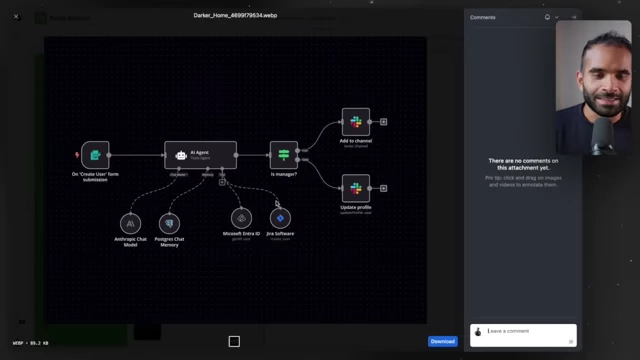The width and height of the screenshot is (640, 360).
Task: Click the webcam video overlay of the presenter
Action: (x=593, y=87)
